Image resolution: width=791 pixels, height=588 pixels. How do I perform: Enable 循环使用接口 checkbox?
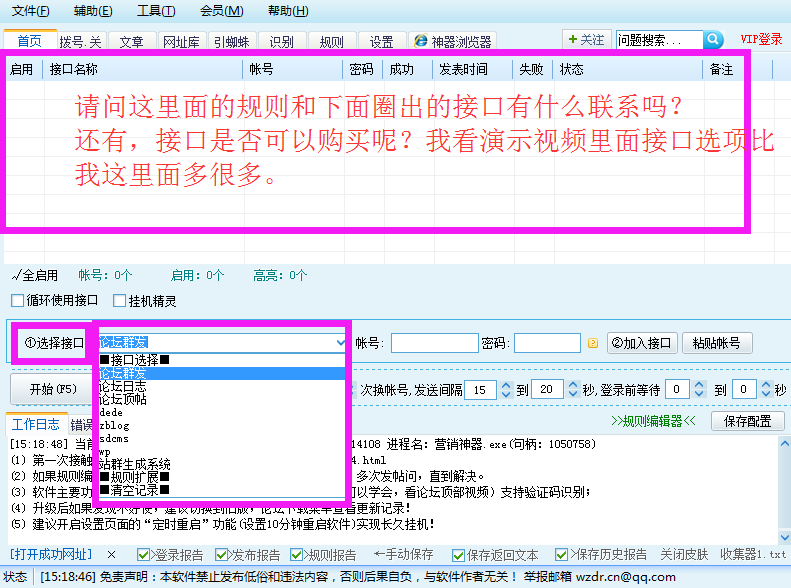[x=17, y=300]
